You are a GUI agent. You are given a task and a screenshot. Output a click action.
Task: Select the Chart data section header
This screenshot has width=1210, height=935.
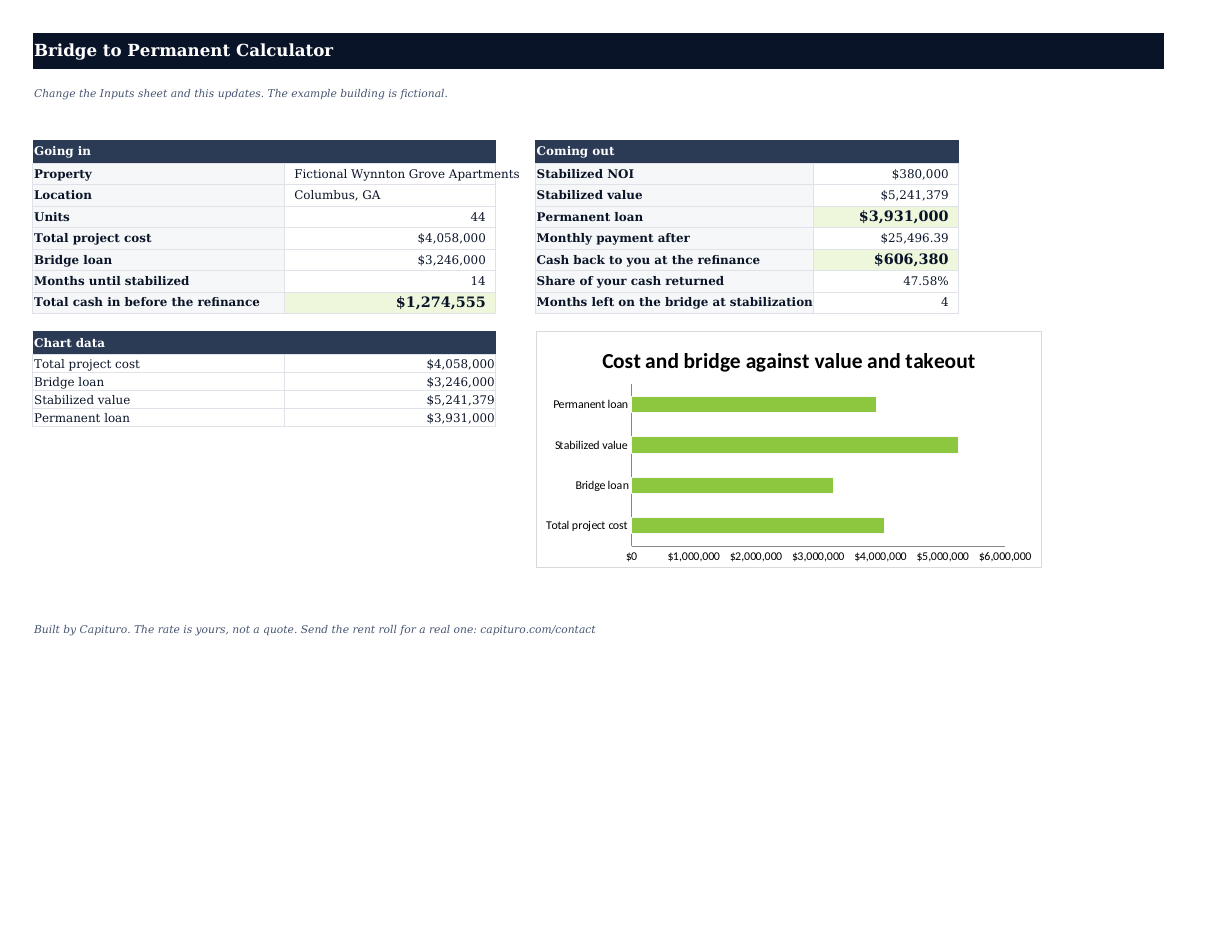click(x=264, y=342)
